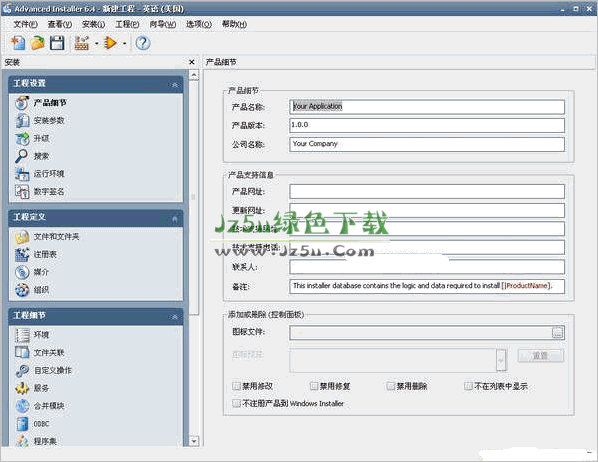The image size is (598, 462).
Task: Open the 搜索 magnifier icon
Action: (22, 156)
